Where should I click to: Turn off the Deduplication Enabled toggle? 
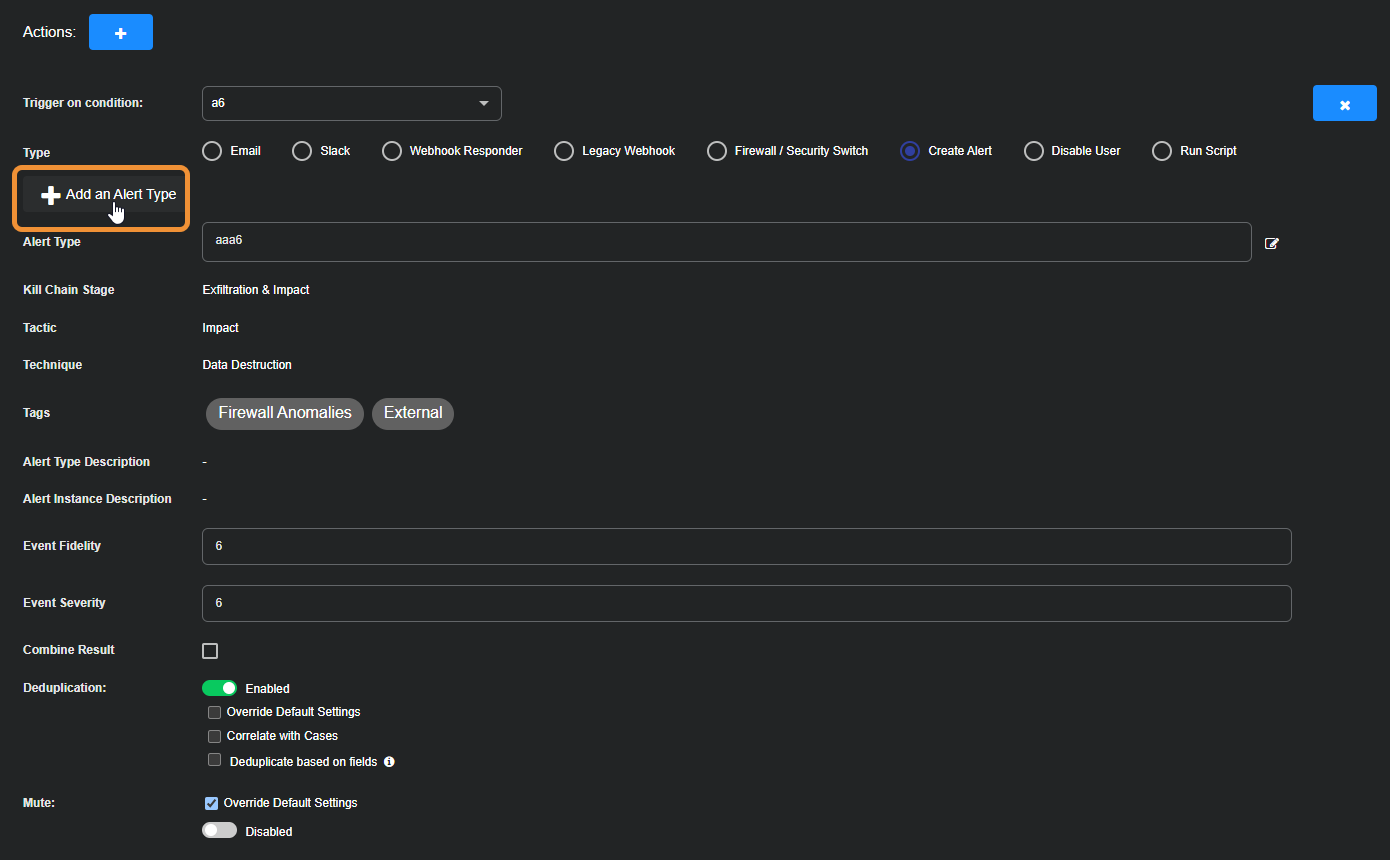(x=219, y=688)
